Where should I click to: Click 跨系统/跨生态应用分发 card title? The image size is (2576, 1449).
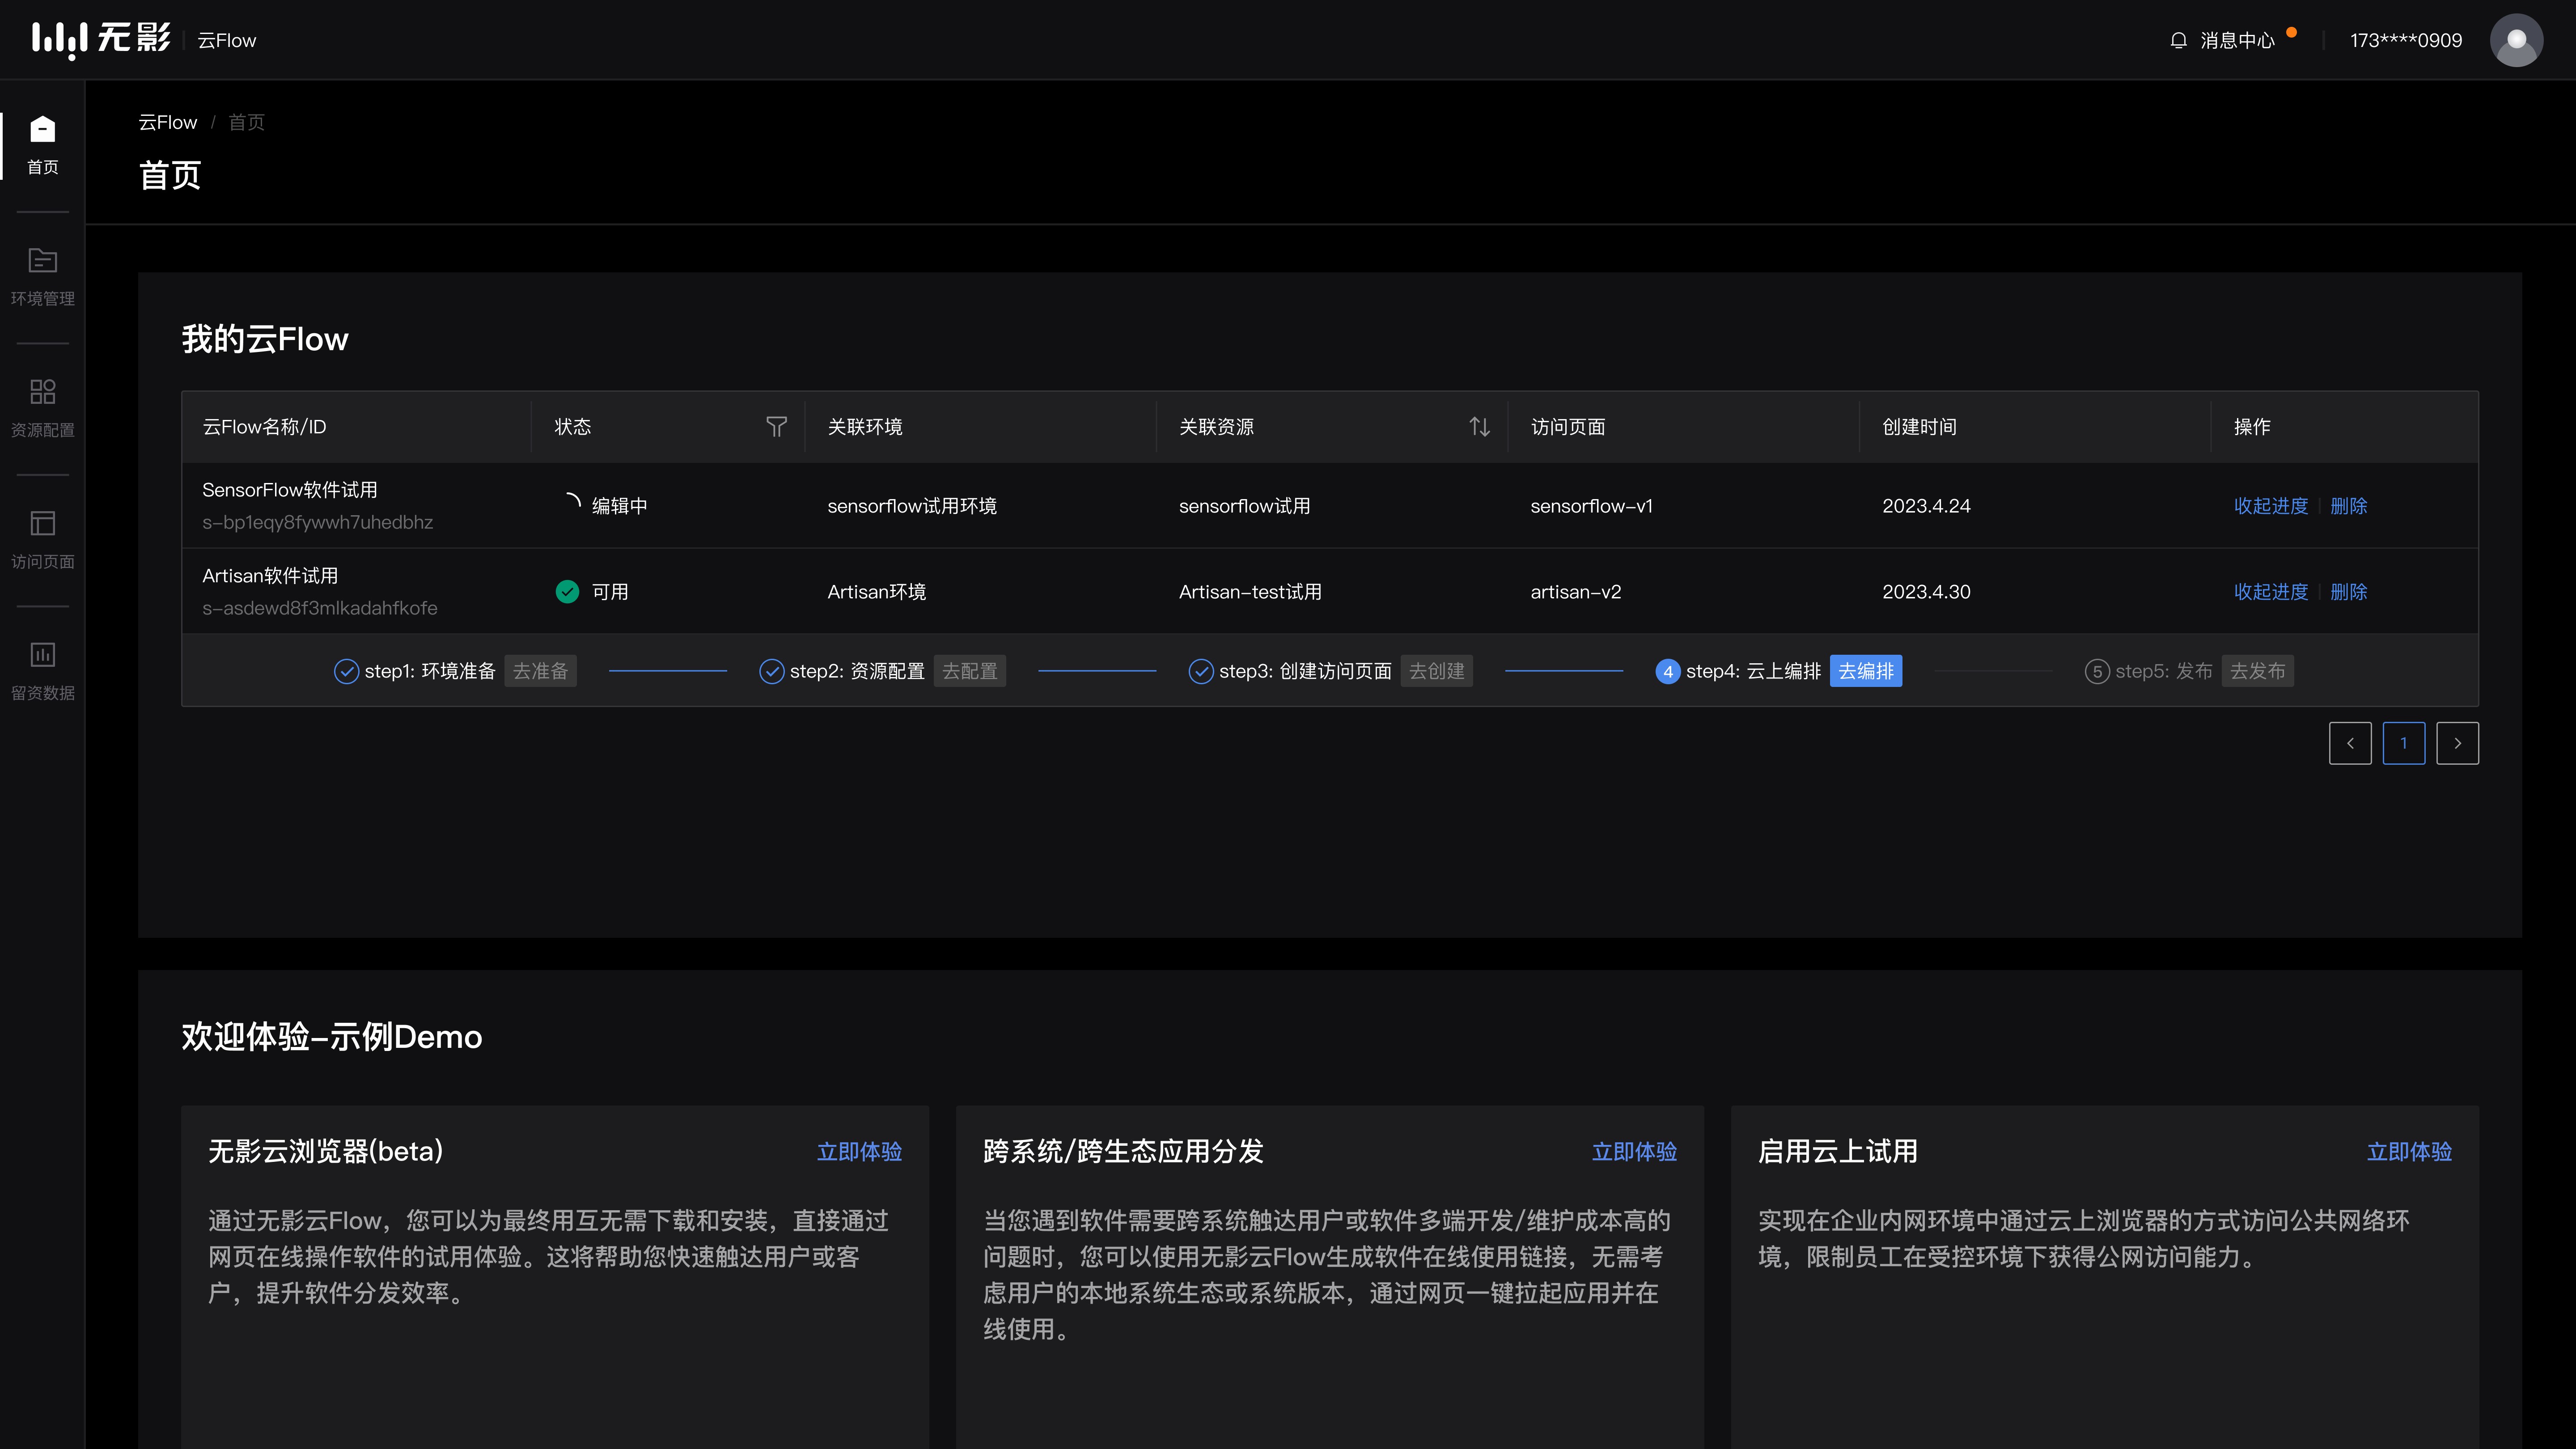pyautogui.click(x=1123, y=1152)
